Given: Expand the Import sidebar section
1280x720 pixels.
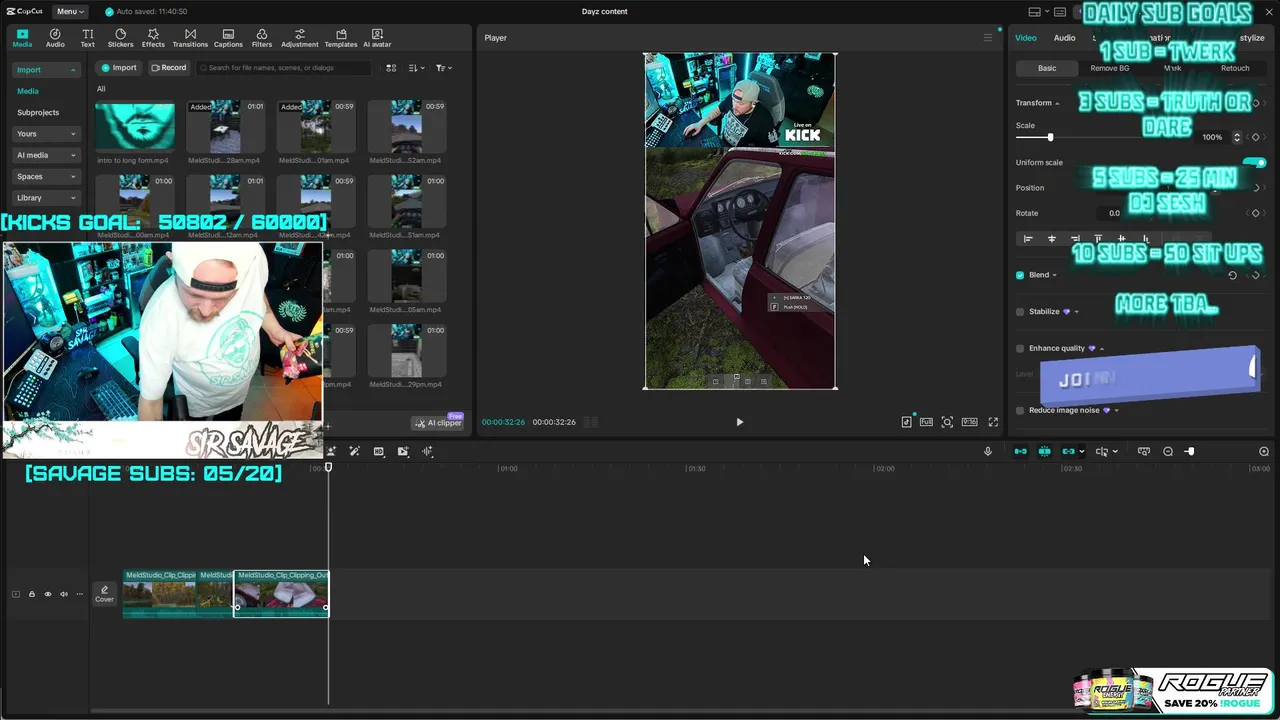Looking at the screenshot, I should [x=46, y=70].
